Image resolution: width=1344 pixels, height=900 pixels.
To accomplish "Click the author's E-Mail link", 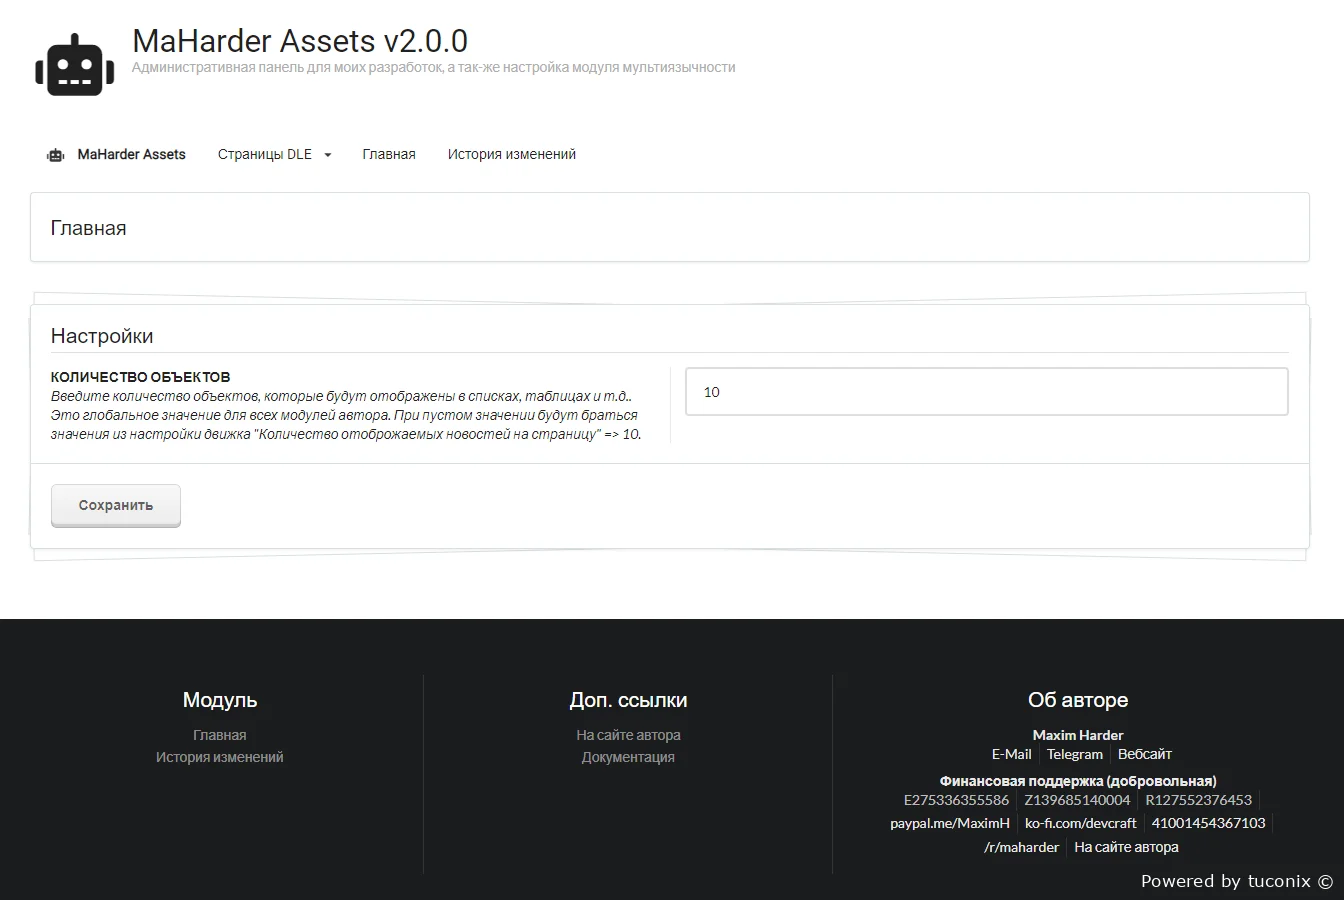I will click(x=1011, y=755).
